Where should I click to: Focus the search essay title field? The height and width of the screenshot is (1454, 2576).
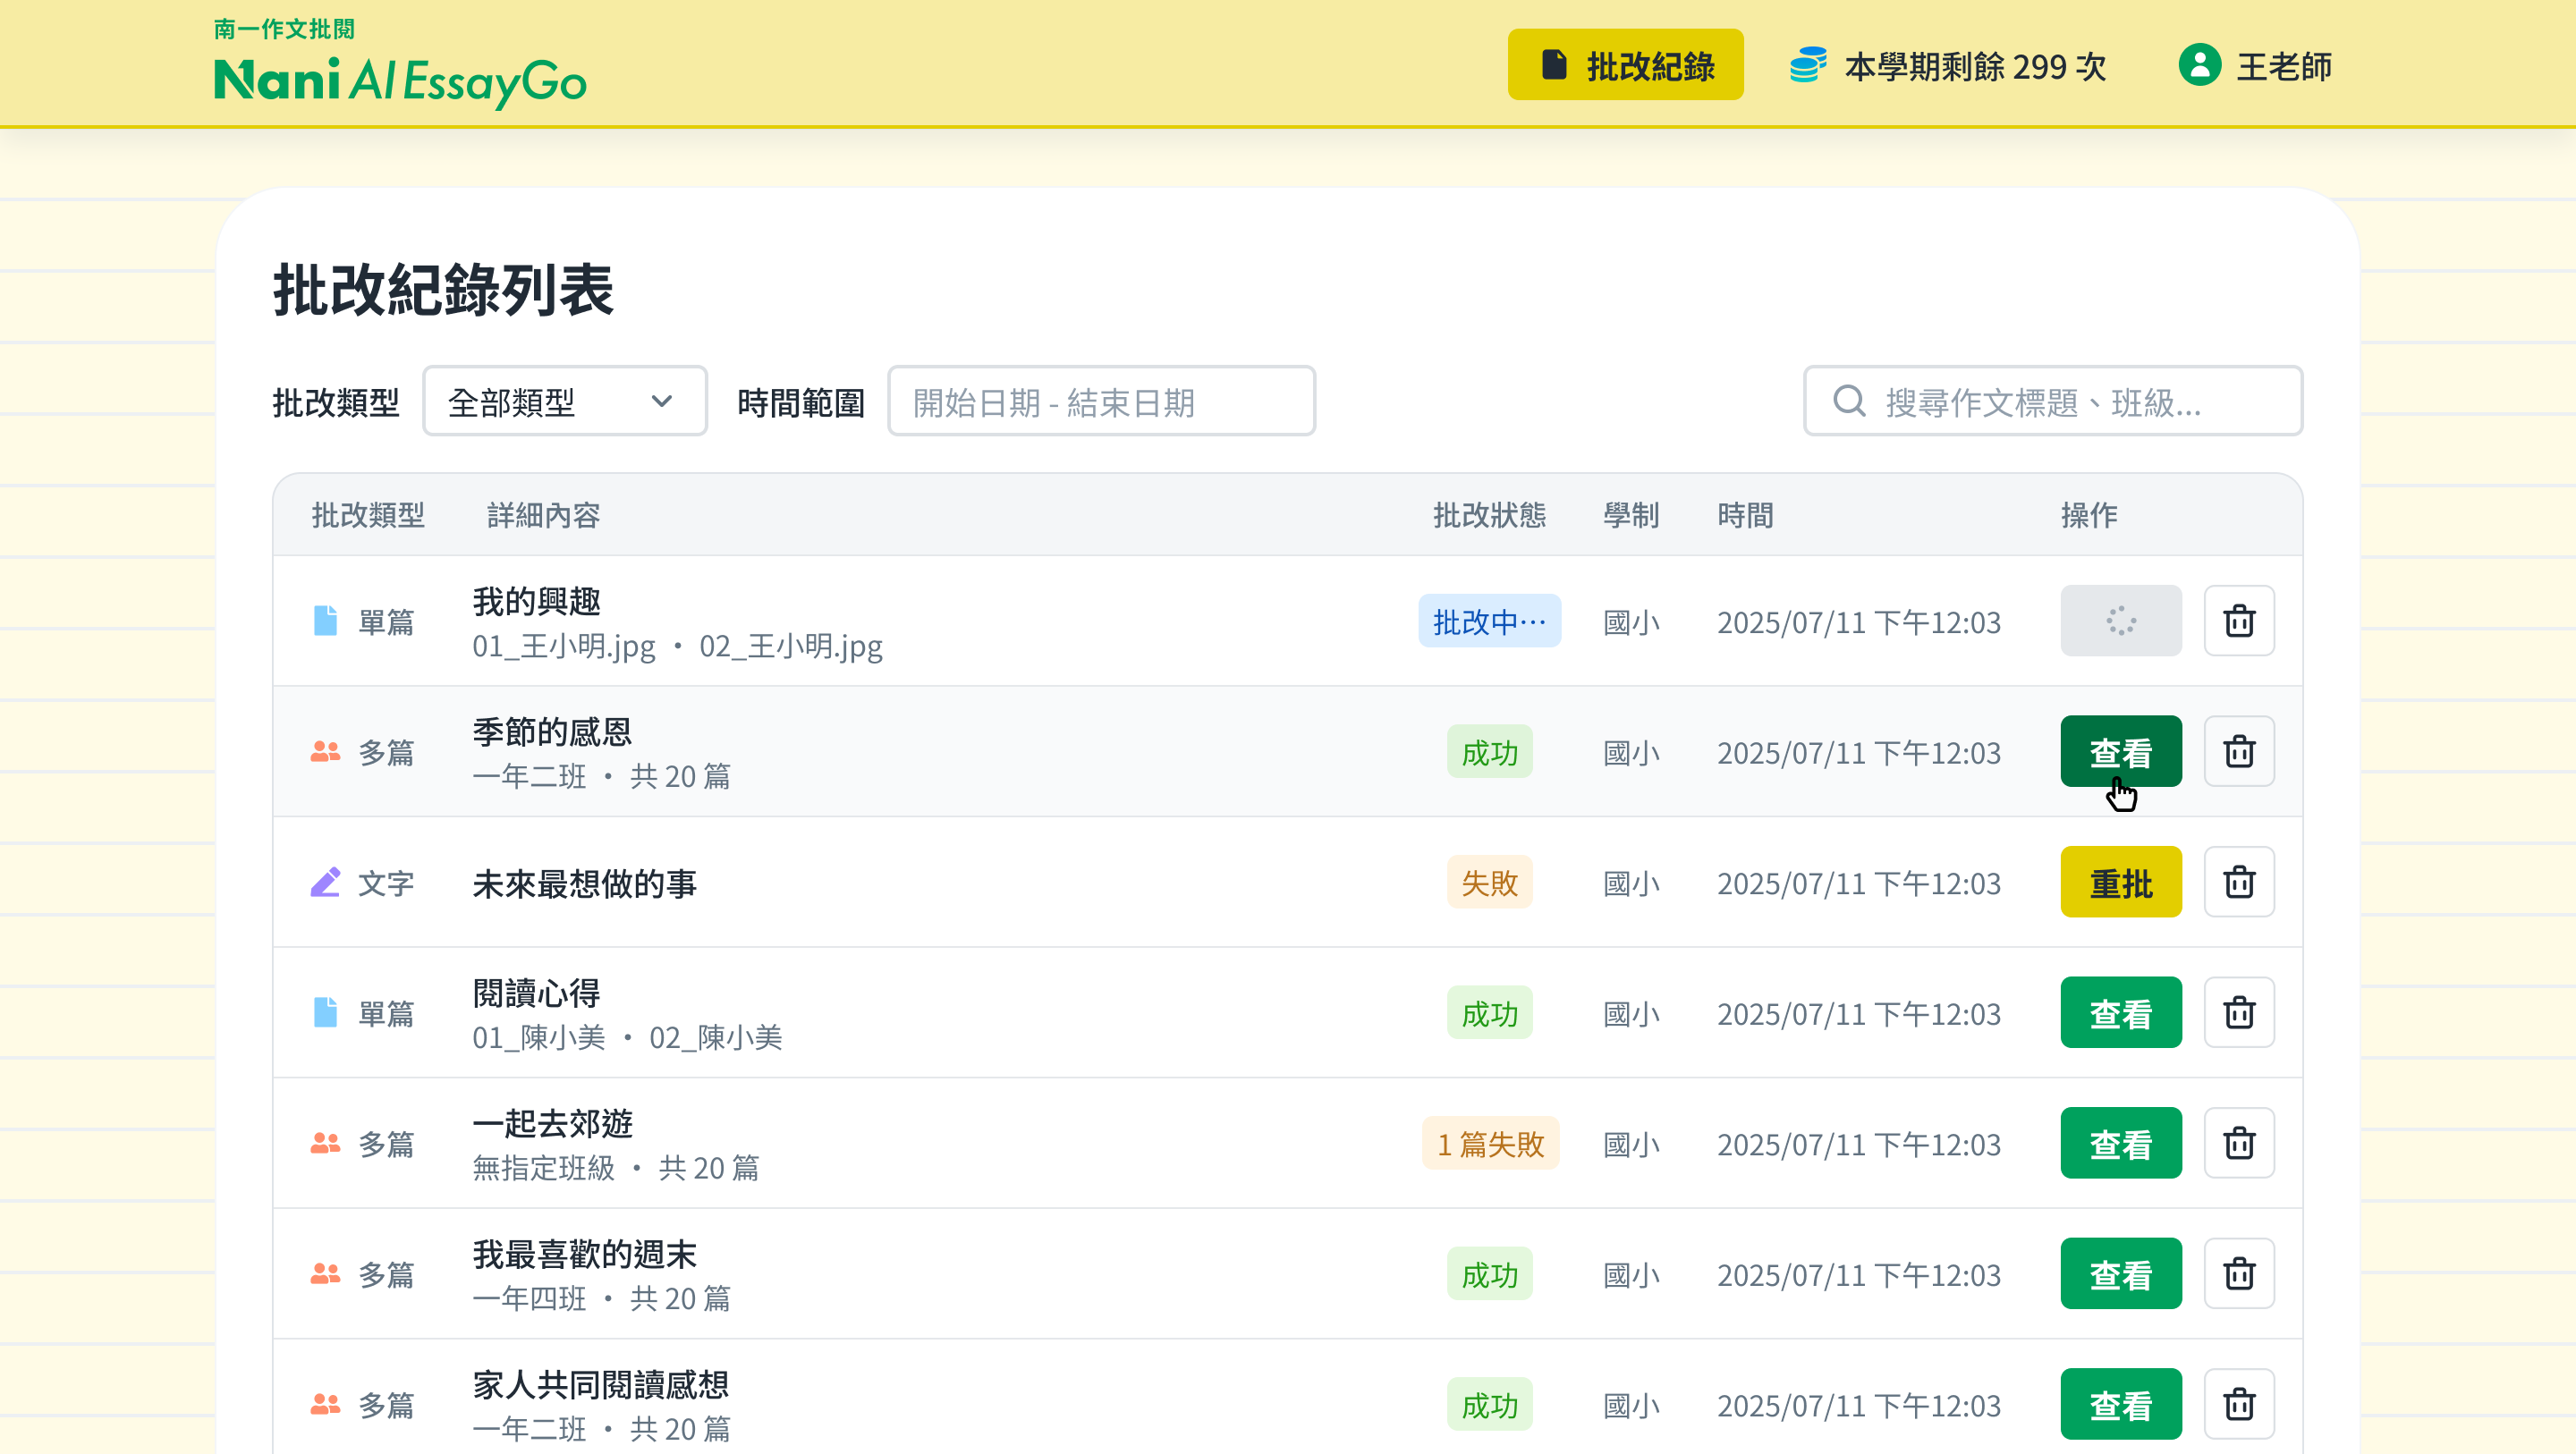[2053, 401]
